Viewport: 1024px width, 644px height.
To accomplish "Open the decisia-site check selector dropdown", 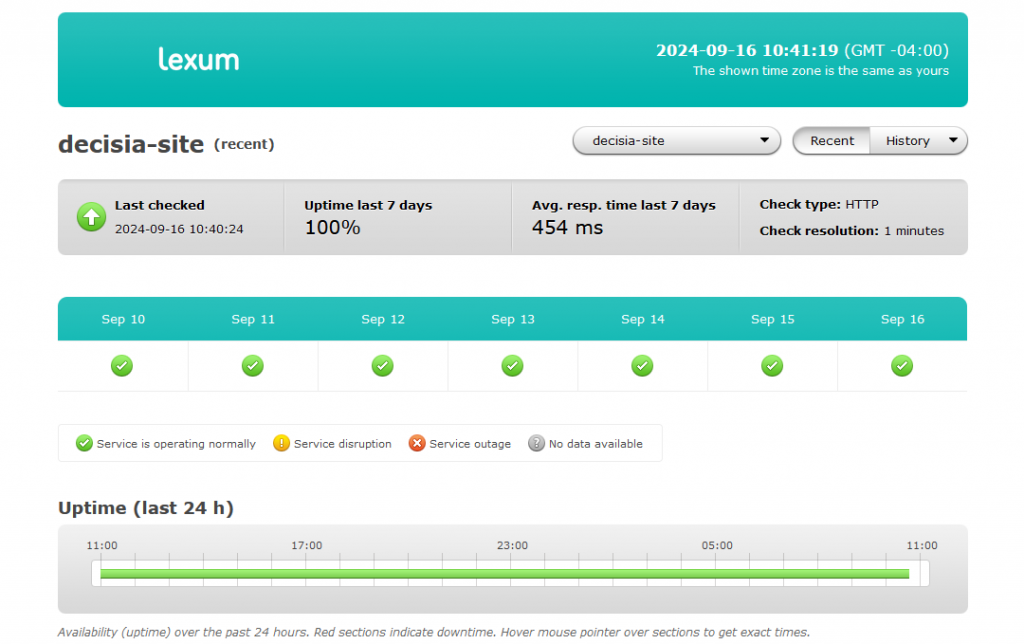I will click(x=676, y=141).
